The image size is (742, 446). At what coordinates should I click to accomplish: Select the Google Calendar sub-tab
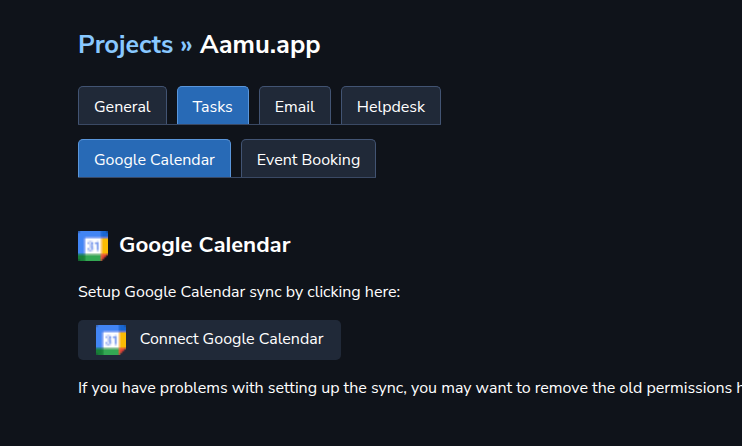[x=154, y=159]
